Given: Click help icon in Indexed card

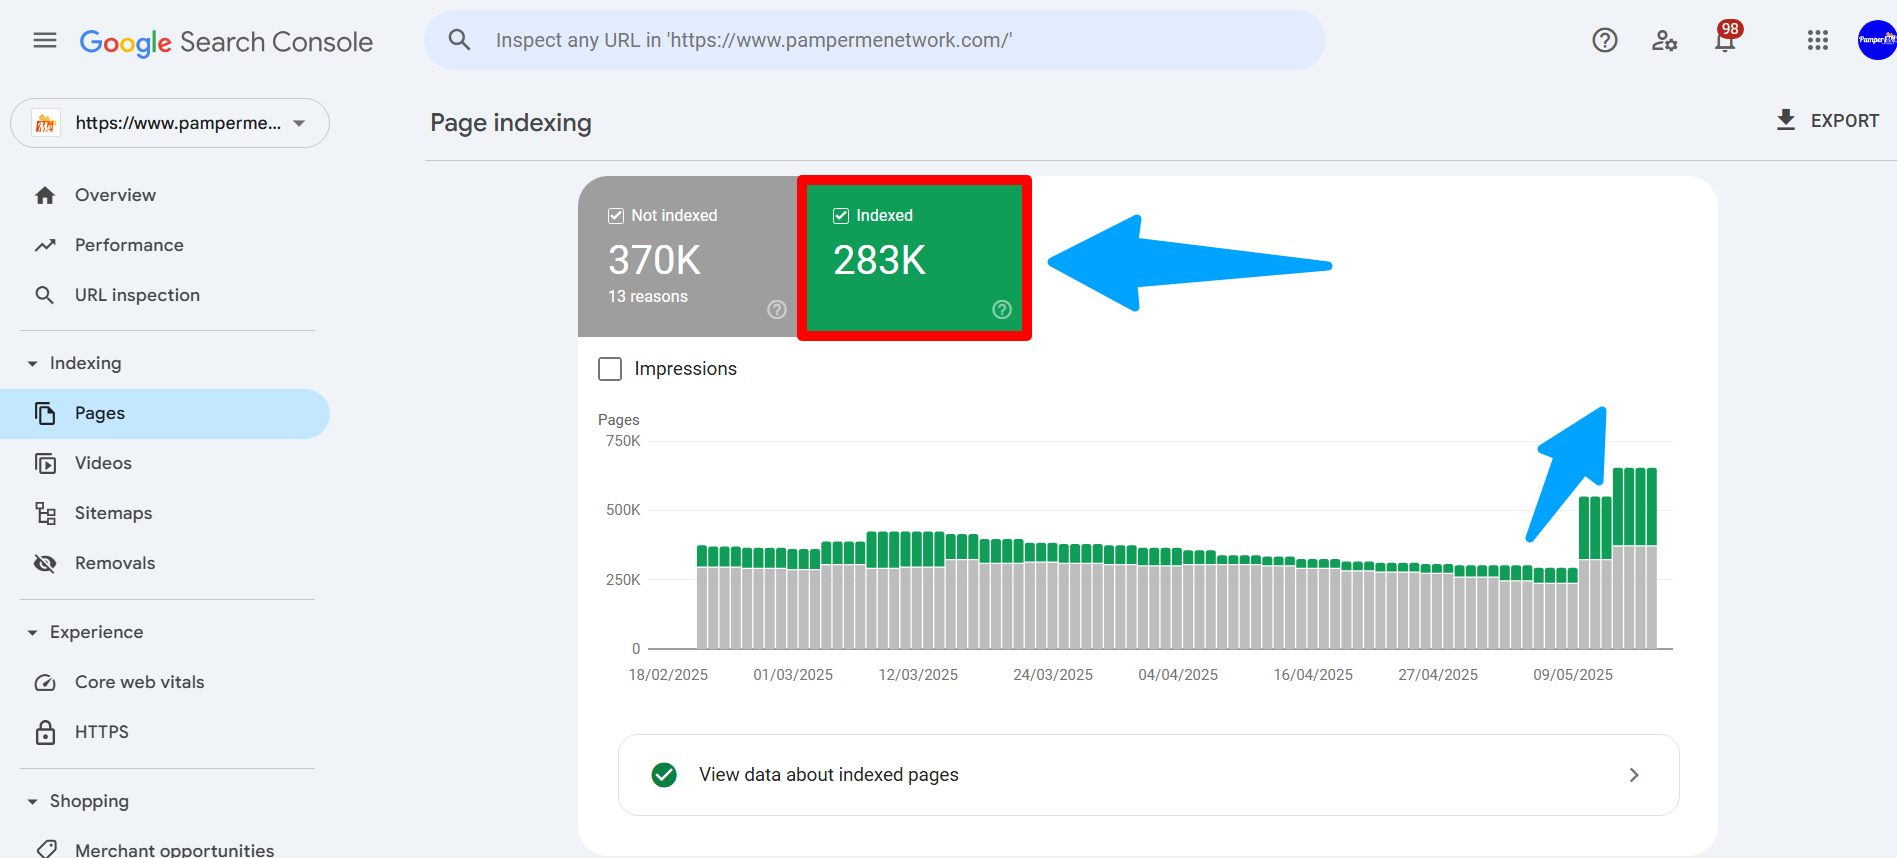Looking at the screenshot, I should 1002,310.
